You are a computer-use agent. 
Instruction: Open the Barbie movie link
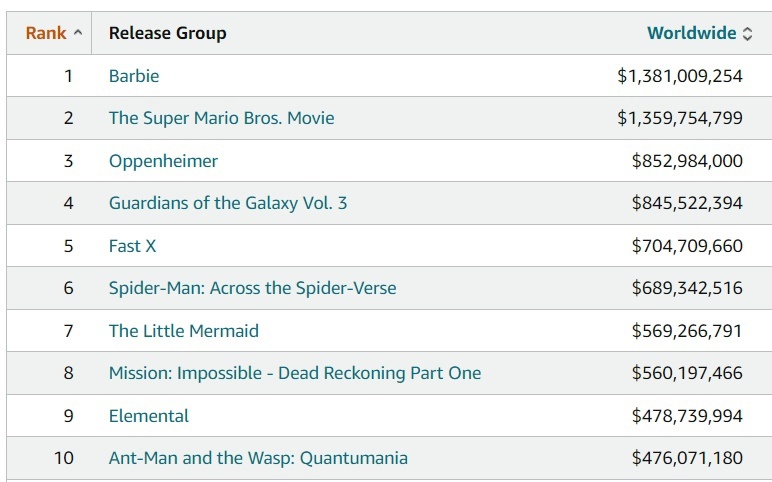coord(134,76)
